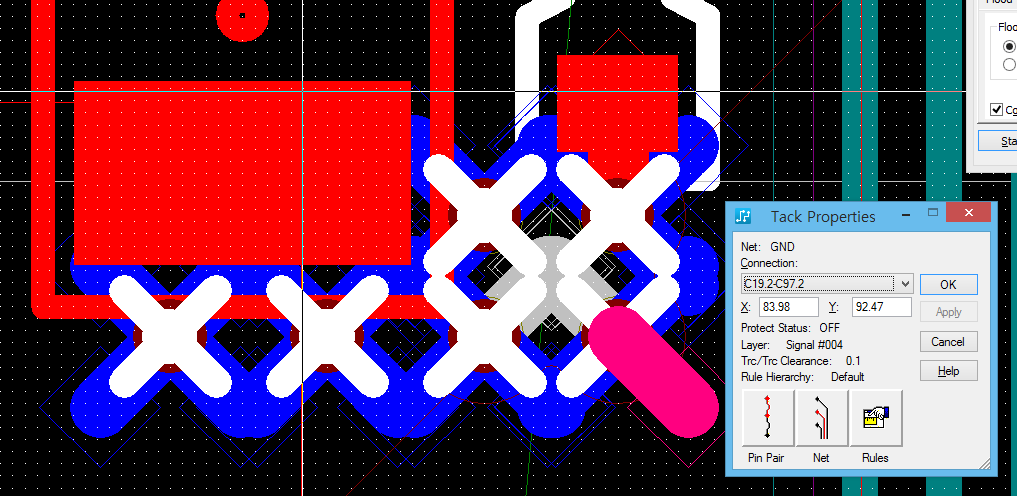Toggle the checked checkbox in Flood panel
This screenshot has width=1017, height=496.
996,109
